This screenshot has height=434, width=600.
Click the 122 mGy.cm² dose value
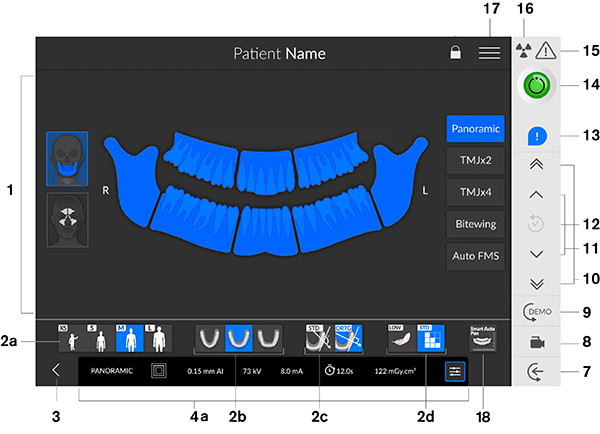tap(395, 371)
